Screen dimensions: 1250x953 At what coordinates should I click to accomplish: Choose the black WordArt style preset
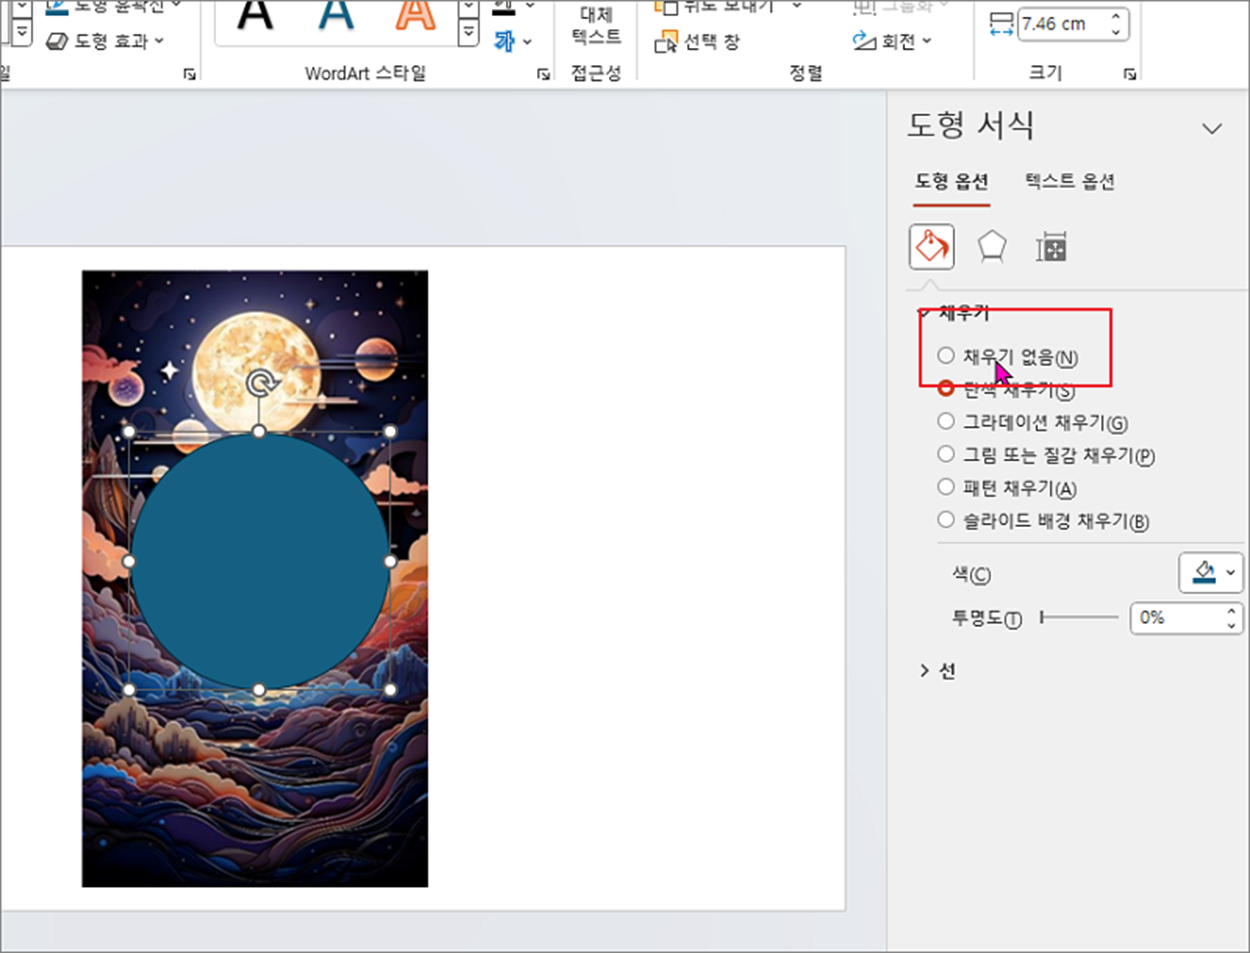255,14
